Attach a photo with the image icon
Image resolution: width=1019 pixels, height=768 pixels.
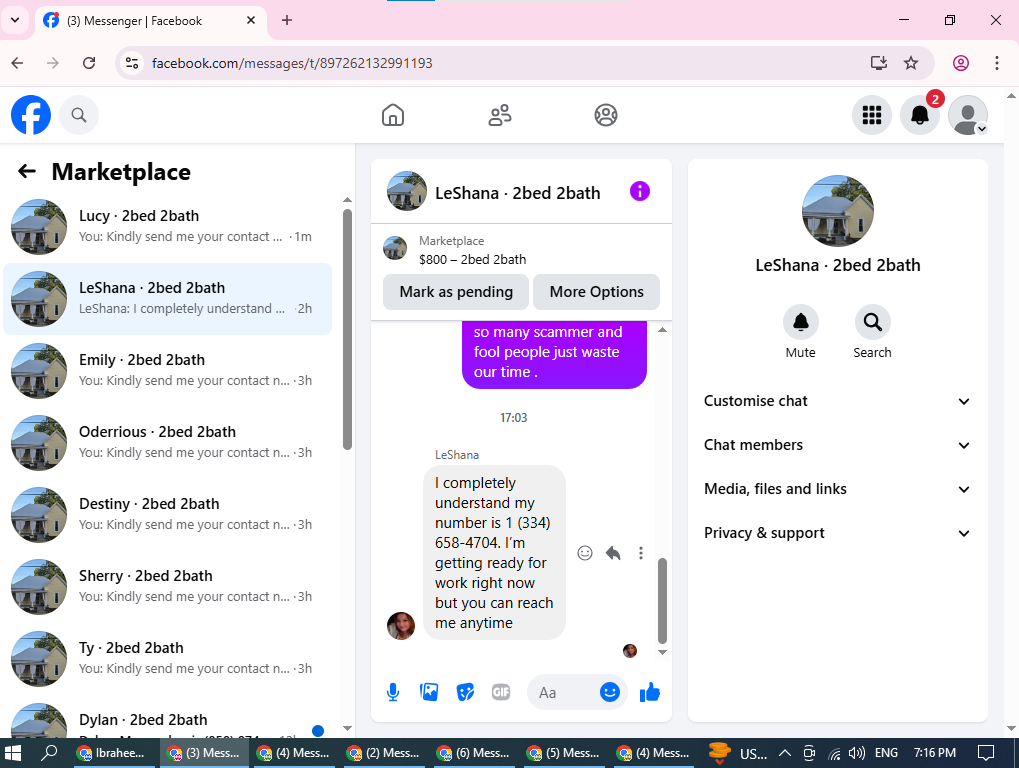[x=429, y=693]
